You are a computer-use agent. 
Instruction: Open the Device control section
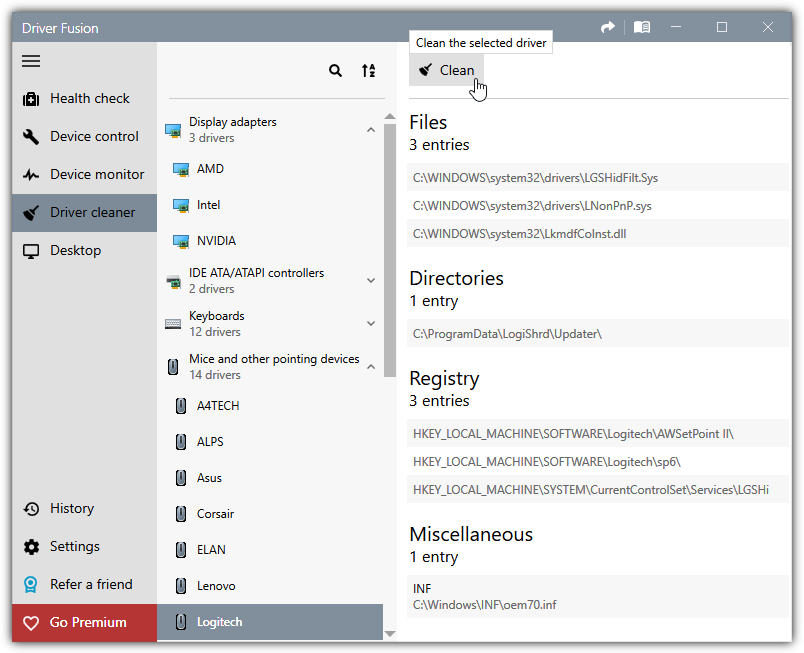coord(85,136)
